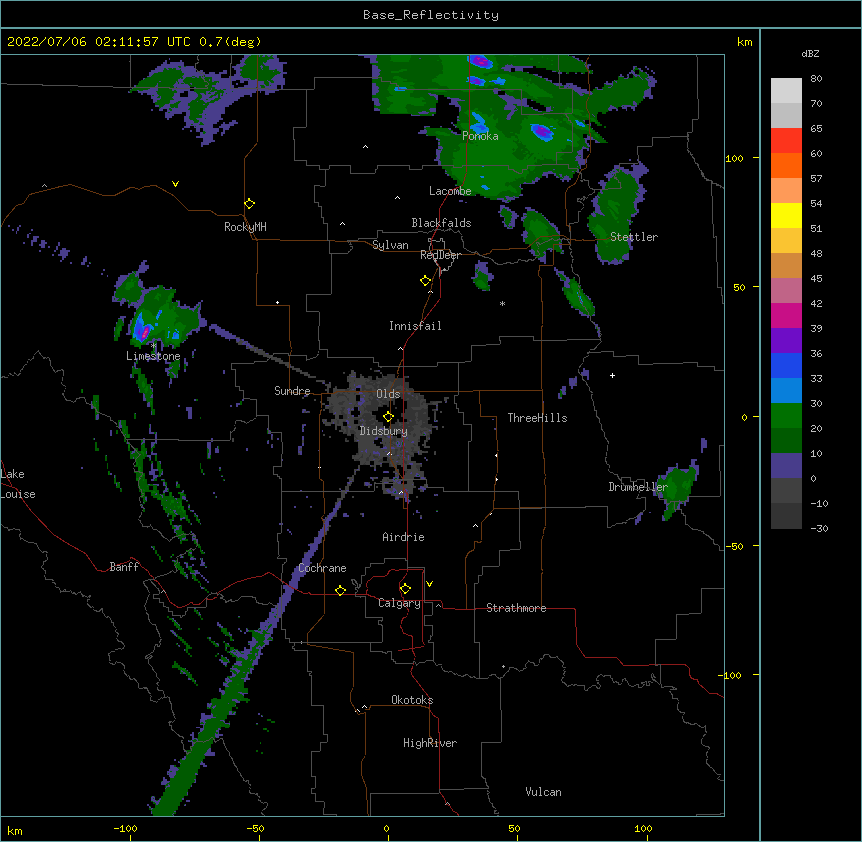Image resolution: width=862 pixels, height=842 pixels.
Task: Pick the red 65 dBZ legend swatch
Action: [786, 140]
